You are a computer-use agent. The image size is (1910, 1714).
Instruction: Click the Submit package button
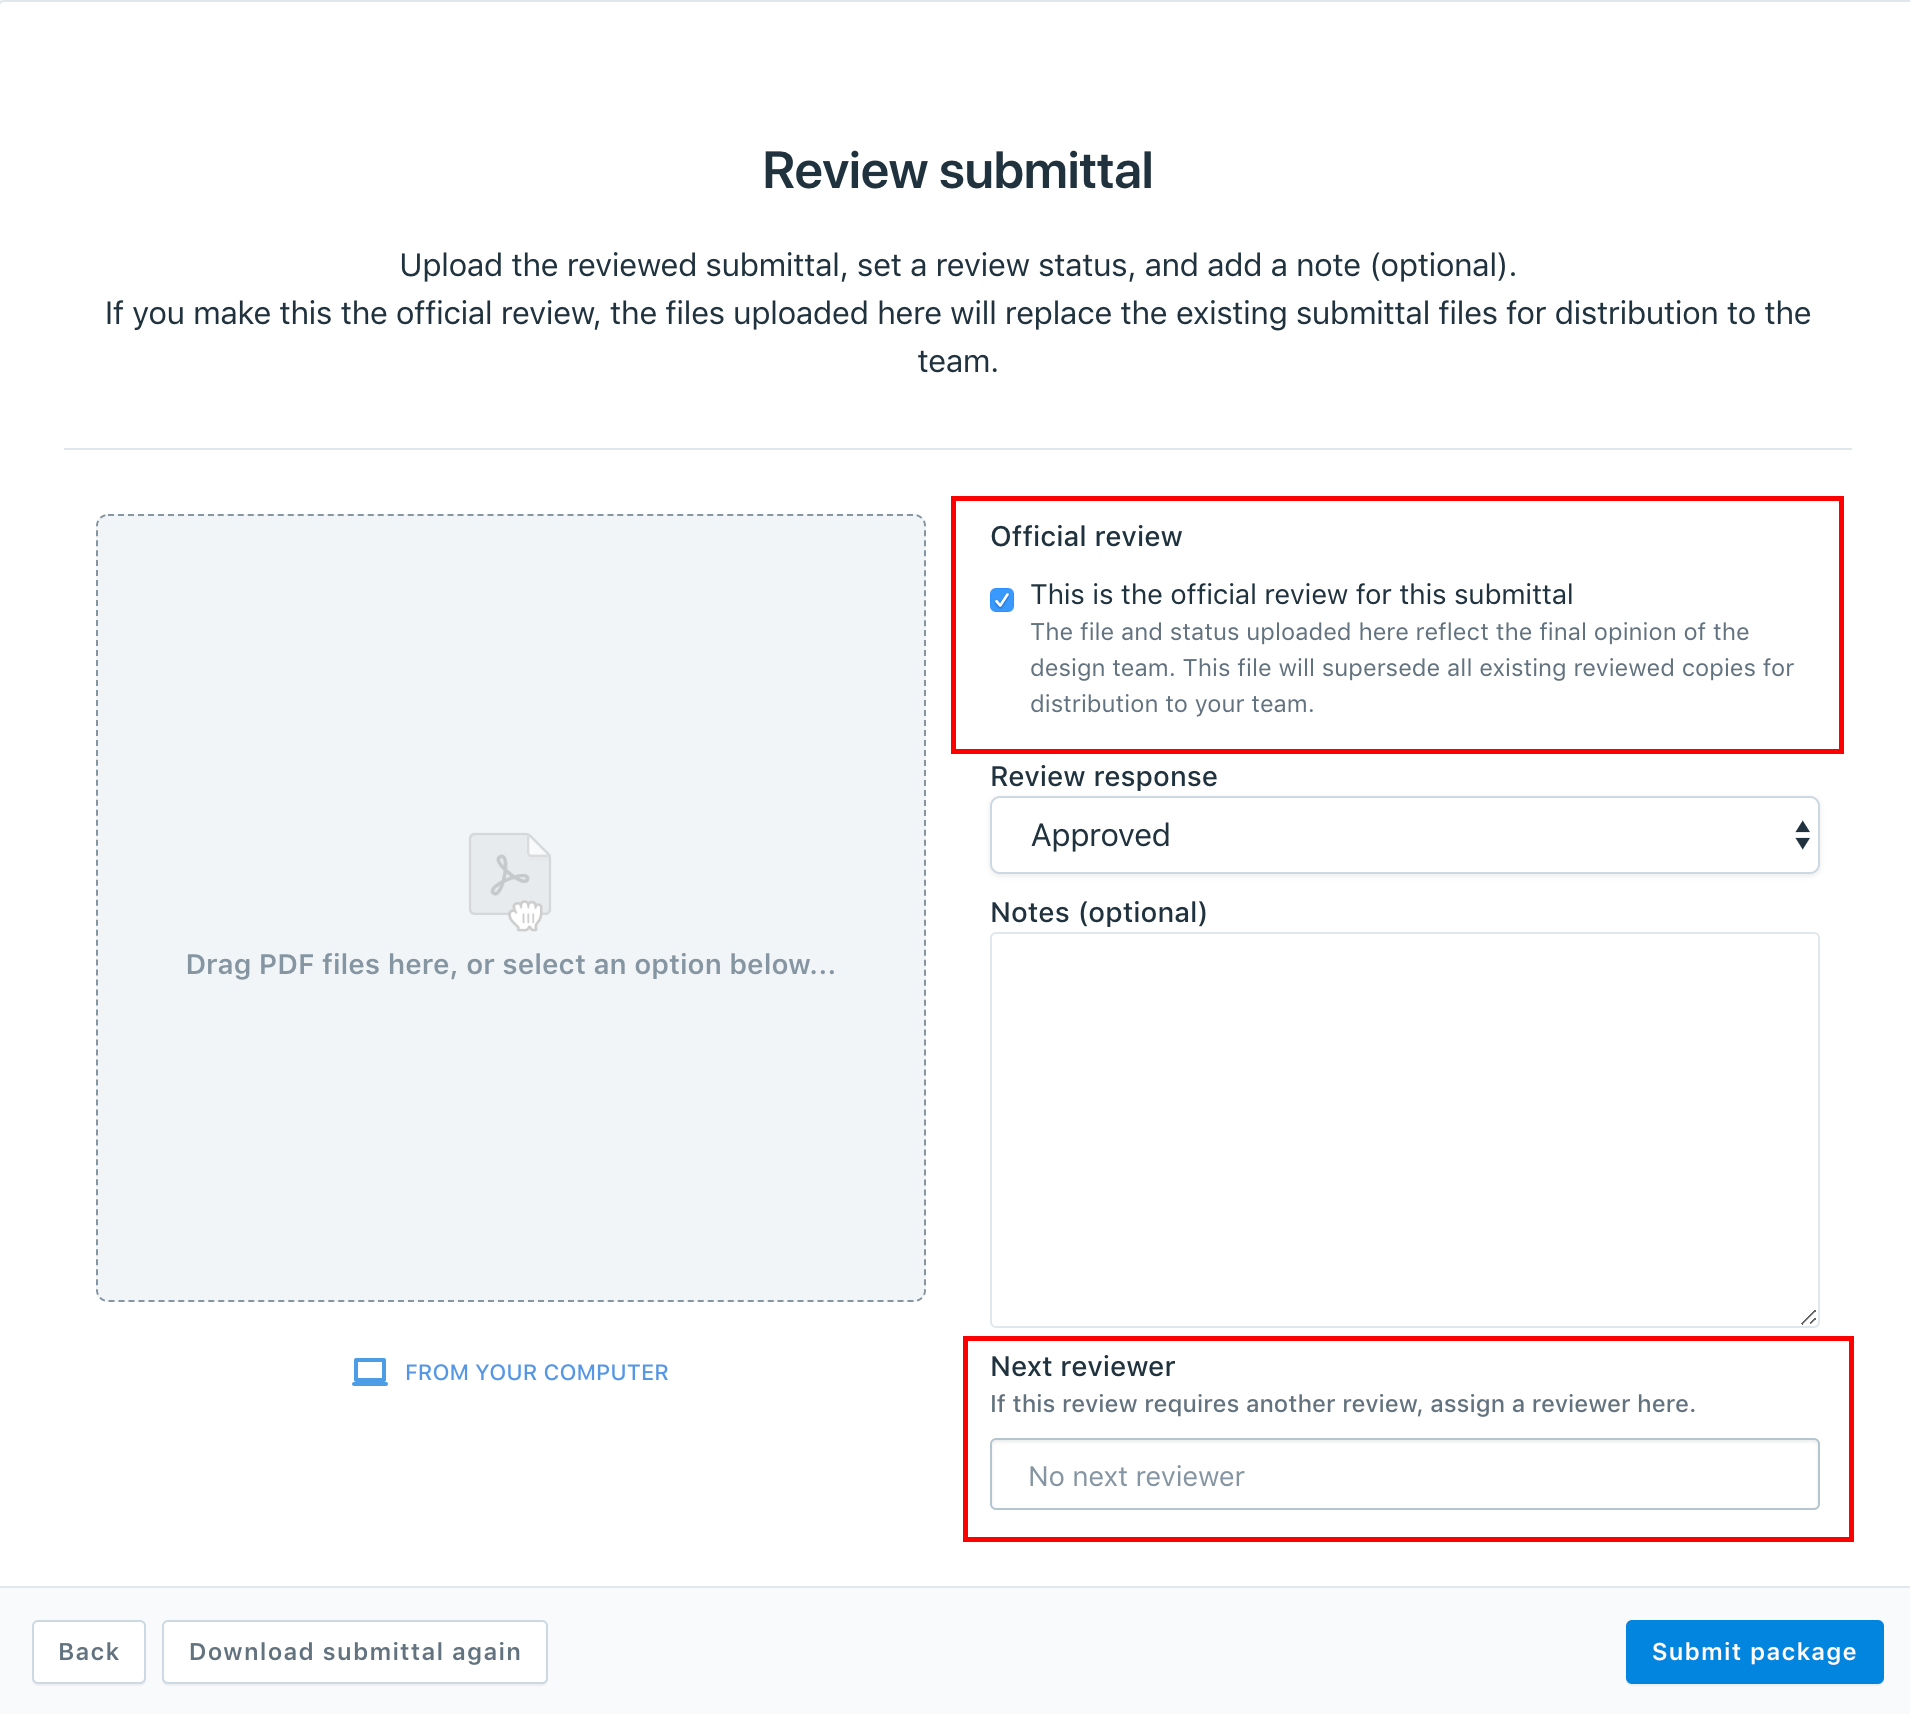(1754, 1652)
